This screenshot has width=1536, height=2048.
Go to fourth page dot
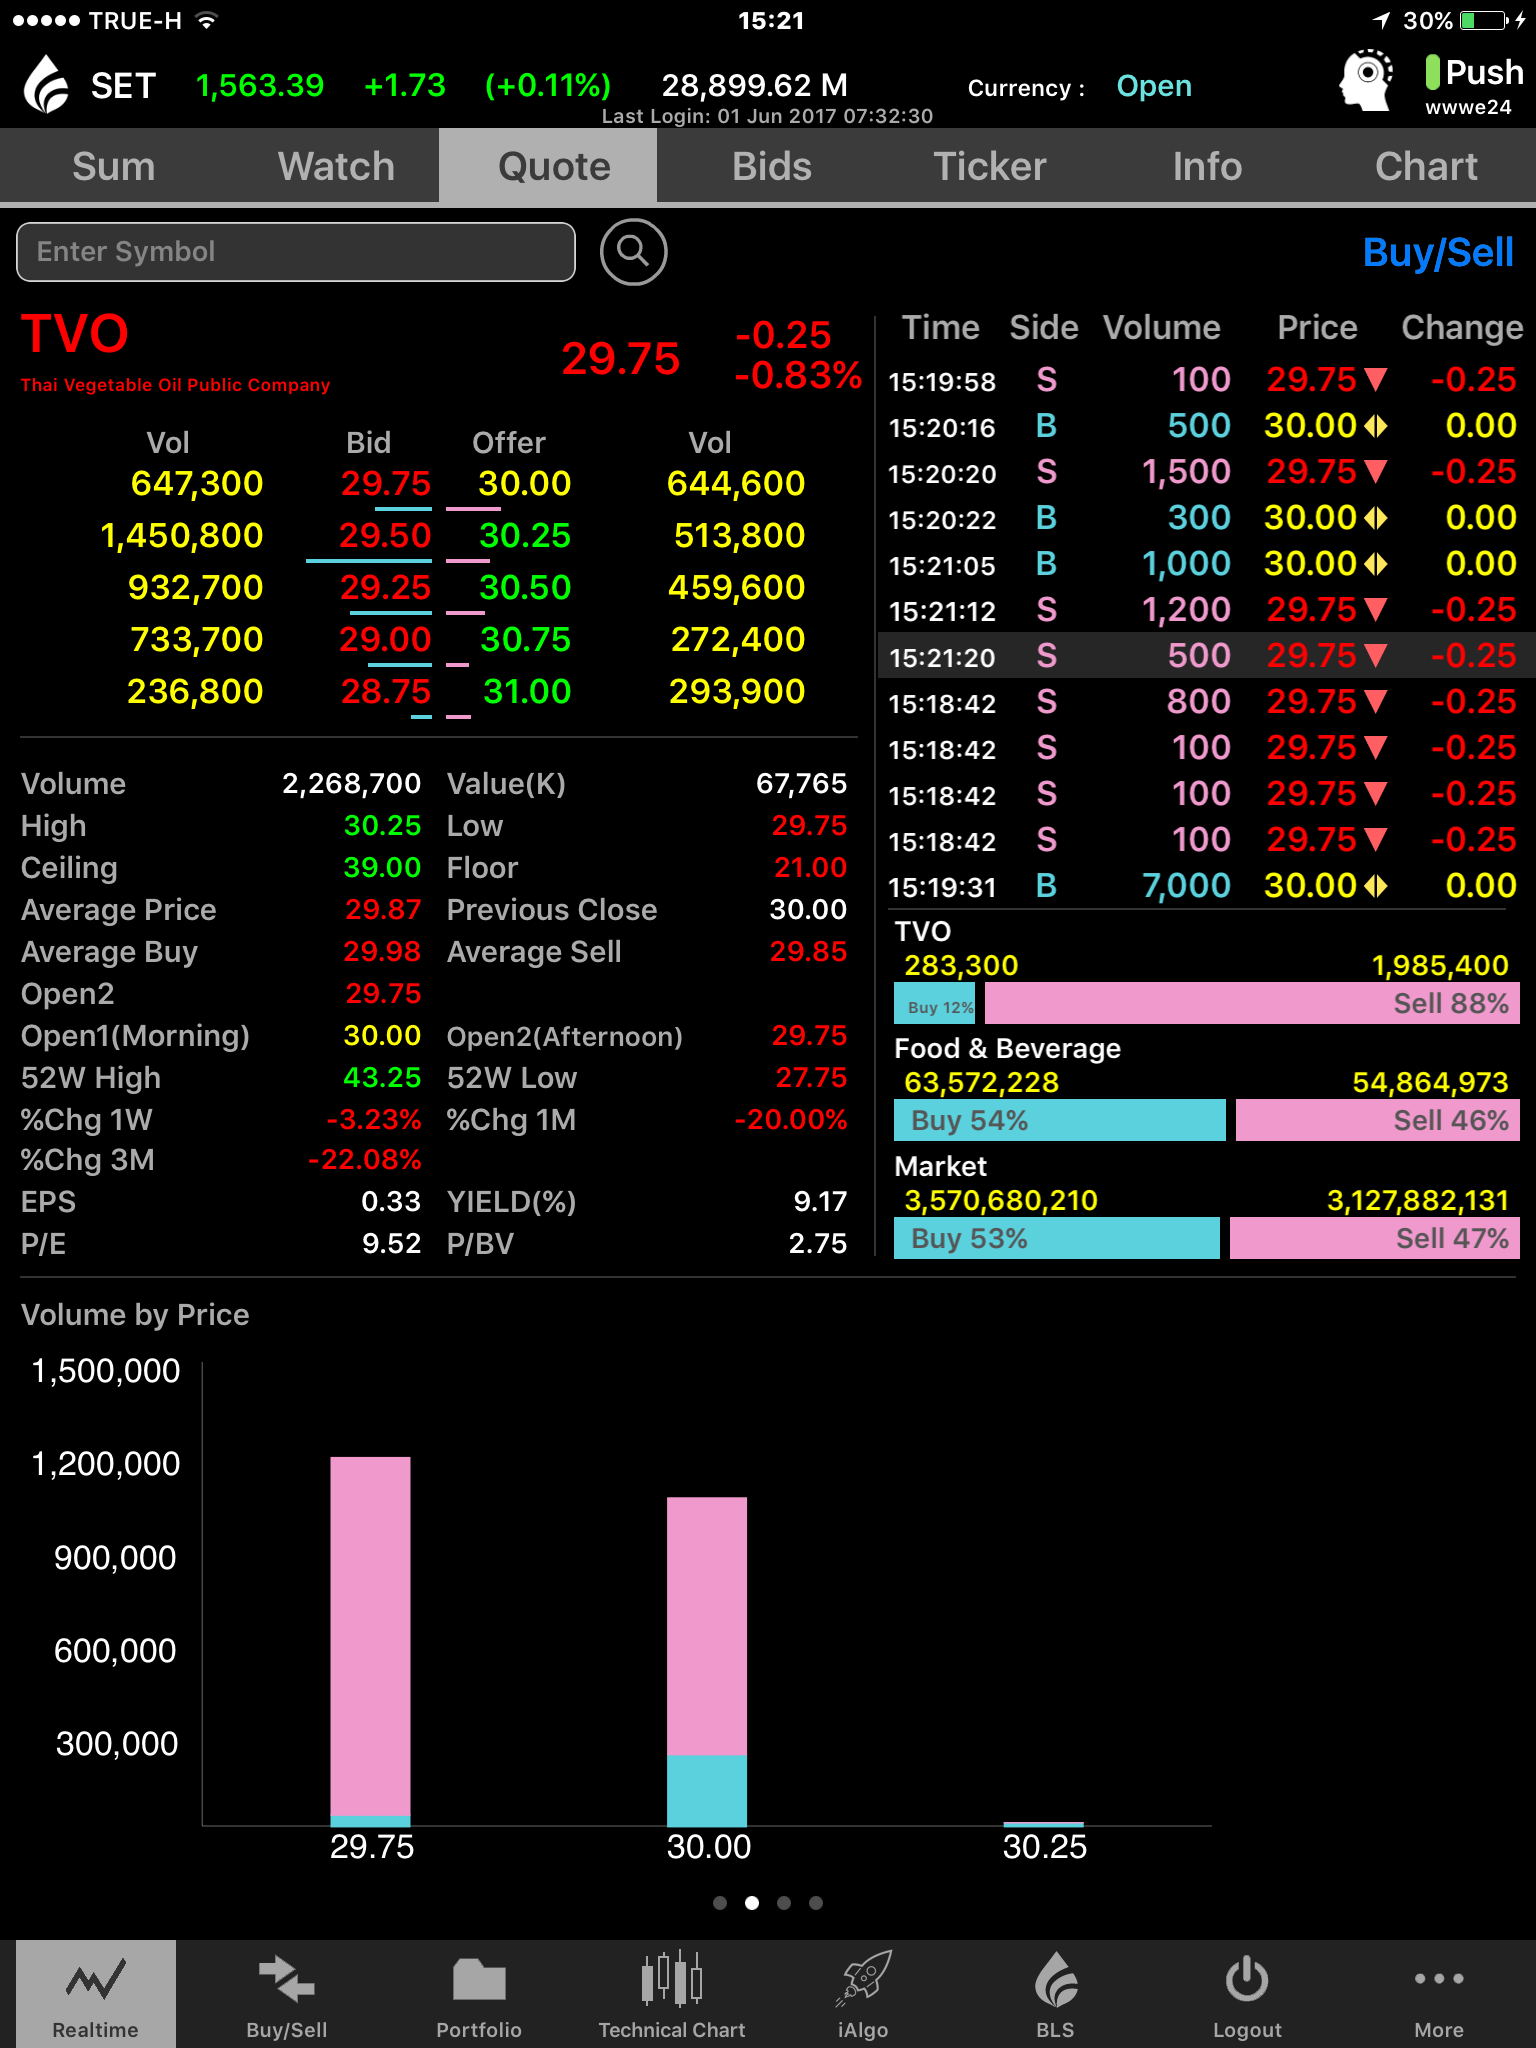click(x=816, y=1903)
